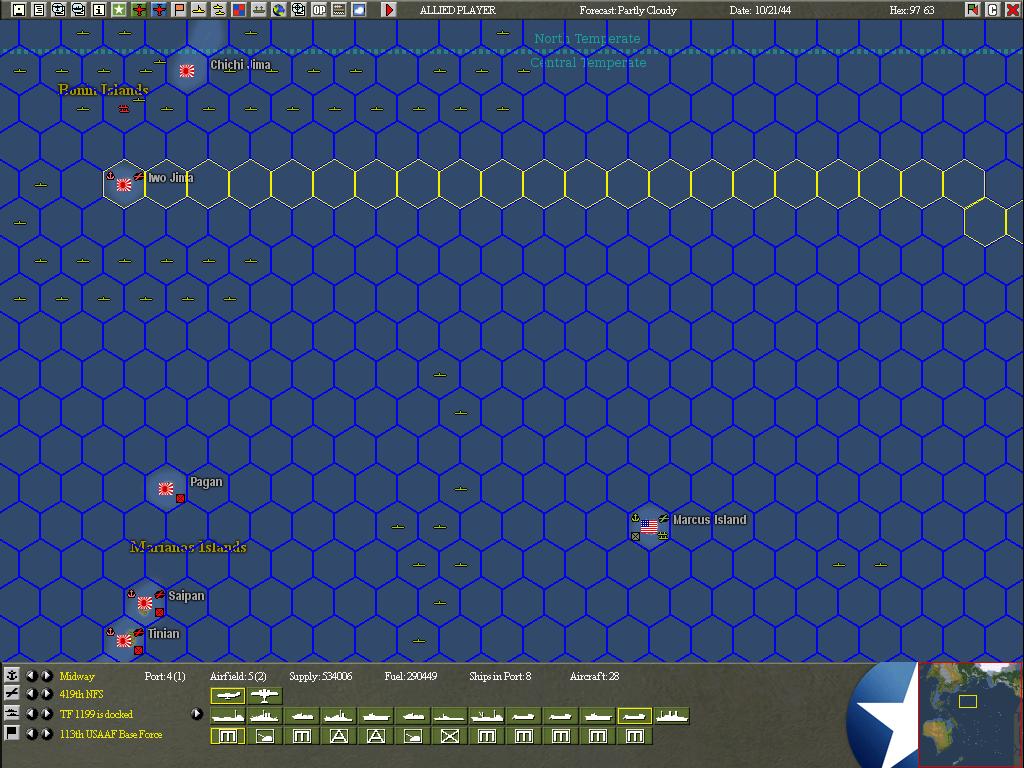1024x768 pixels.
Task: Click the 'Date: 10/21/44' text
Action: [x=760, y=10]
